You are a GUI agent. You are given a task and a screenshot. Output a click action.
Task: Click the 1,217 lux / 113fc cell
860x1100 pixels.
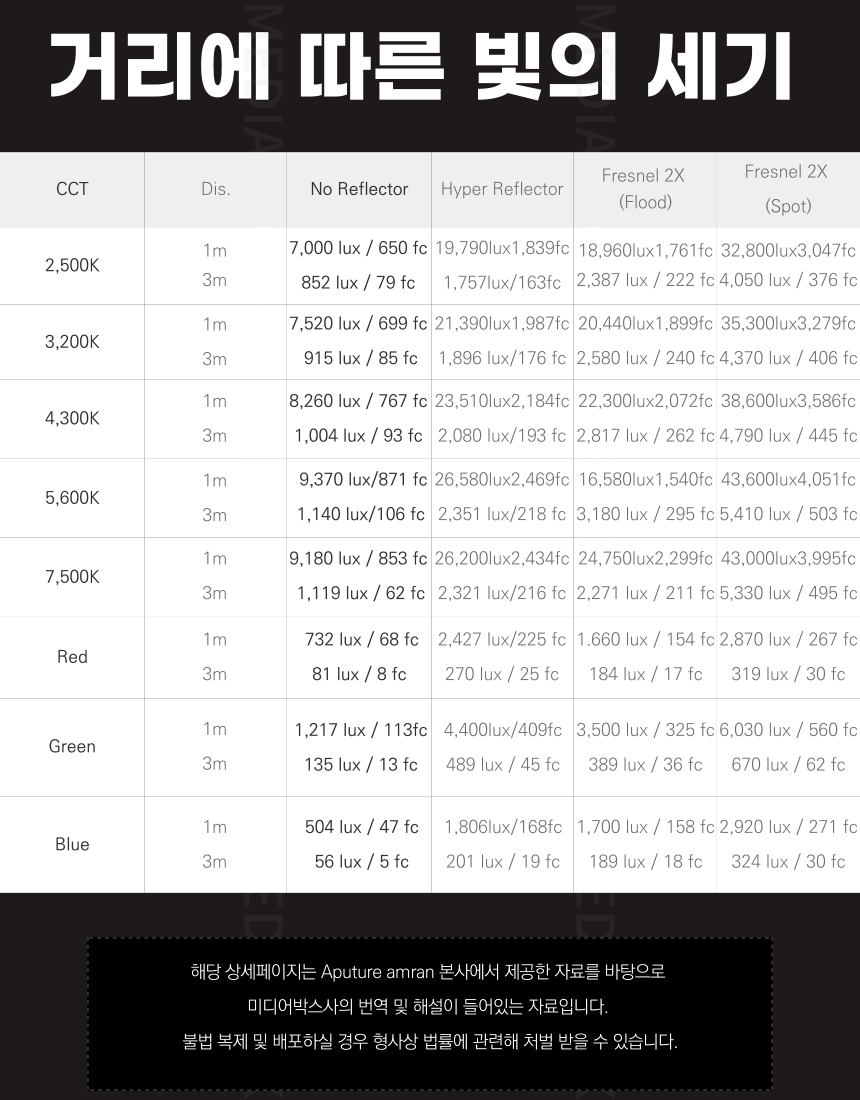pos(361,730)
